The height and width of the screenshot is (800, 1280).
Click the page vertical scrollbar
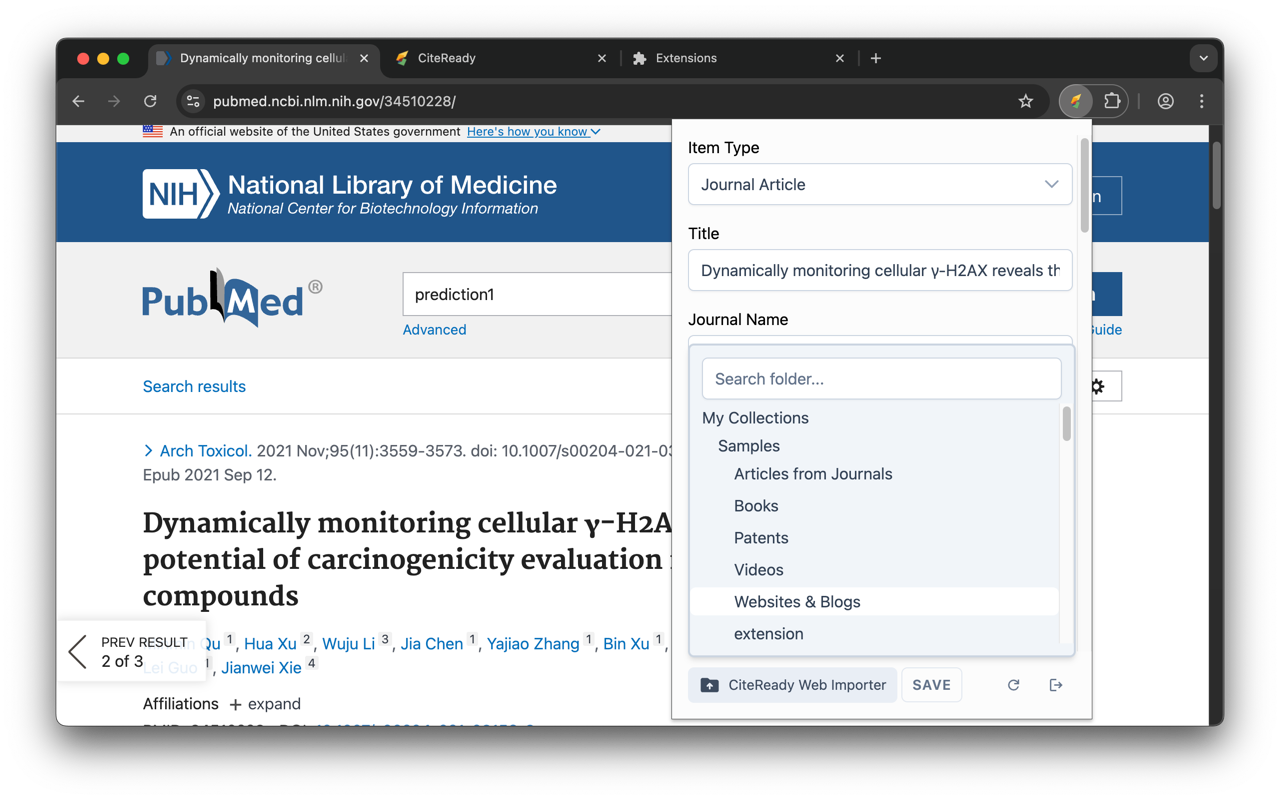point(1217,176)
